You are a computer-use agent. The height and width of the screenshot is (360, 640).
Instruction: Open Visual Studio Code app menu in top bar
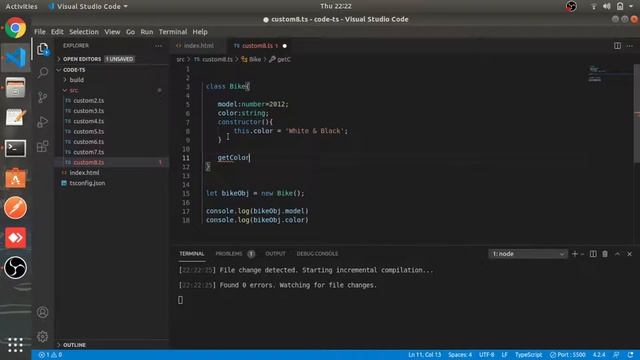point(88,6)
